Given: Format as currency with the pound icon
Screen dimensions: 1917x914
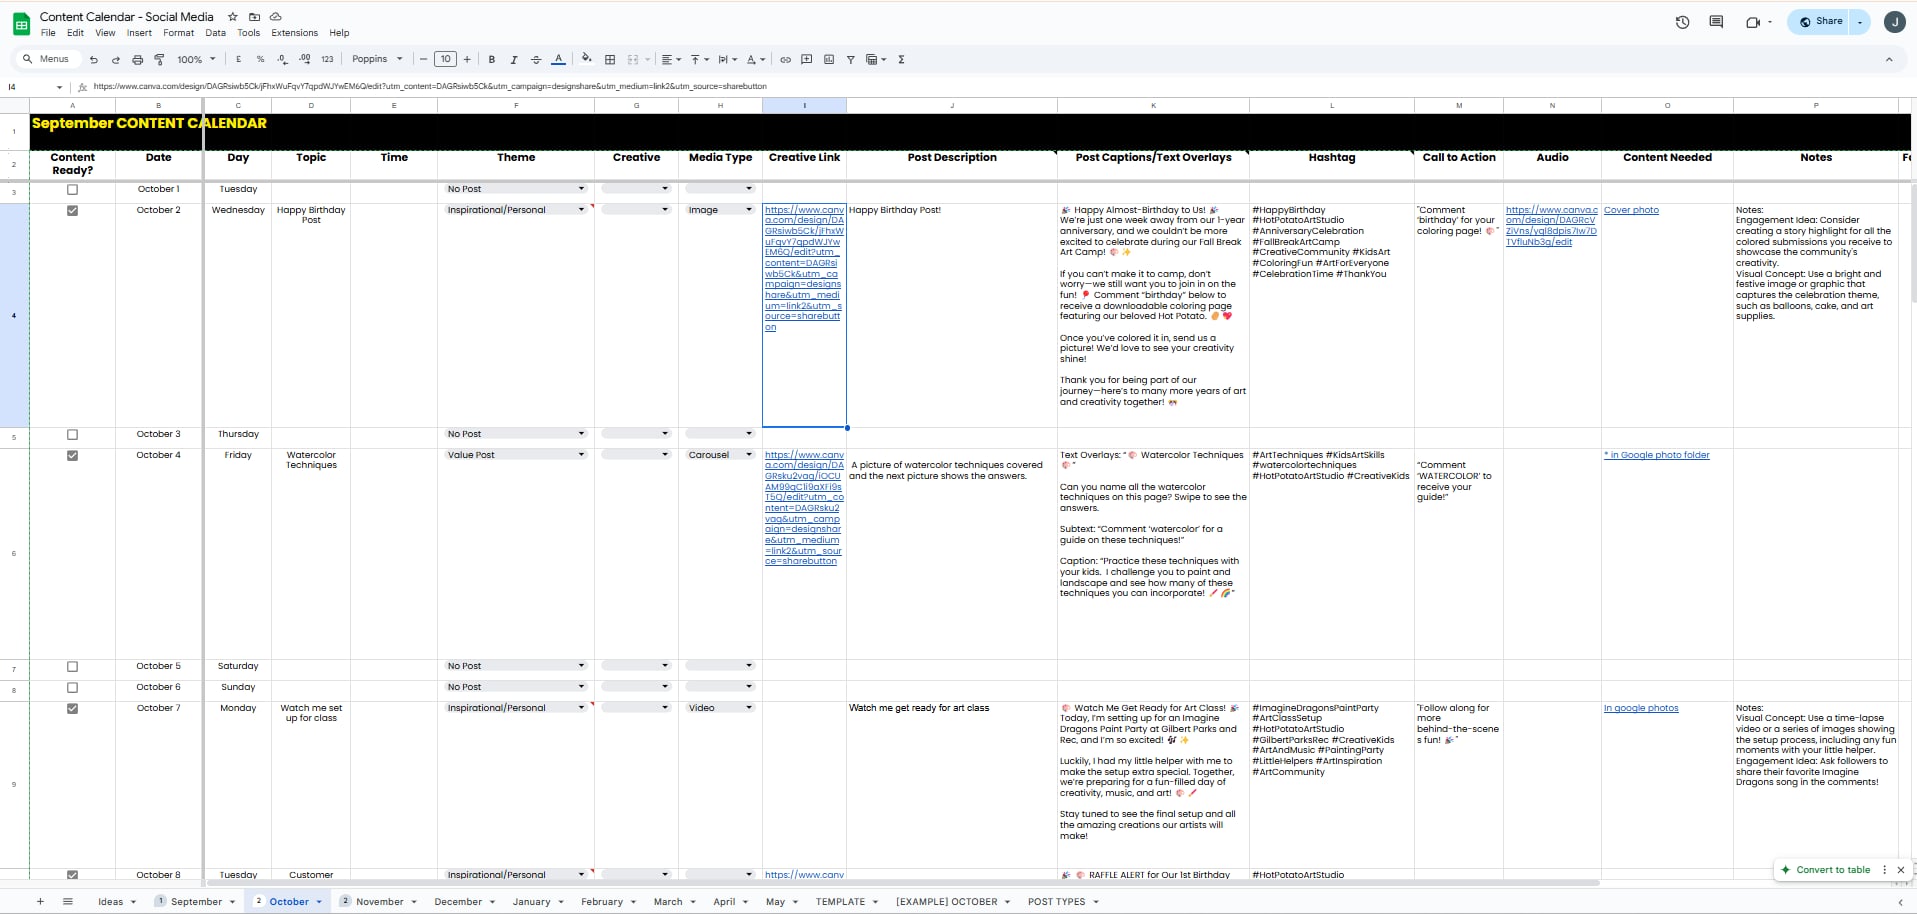Looking at the screenshot, I should tap(238, 60).
